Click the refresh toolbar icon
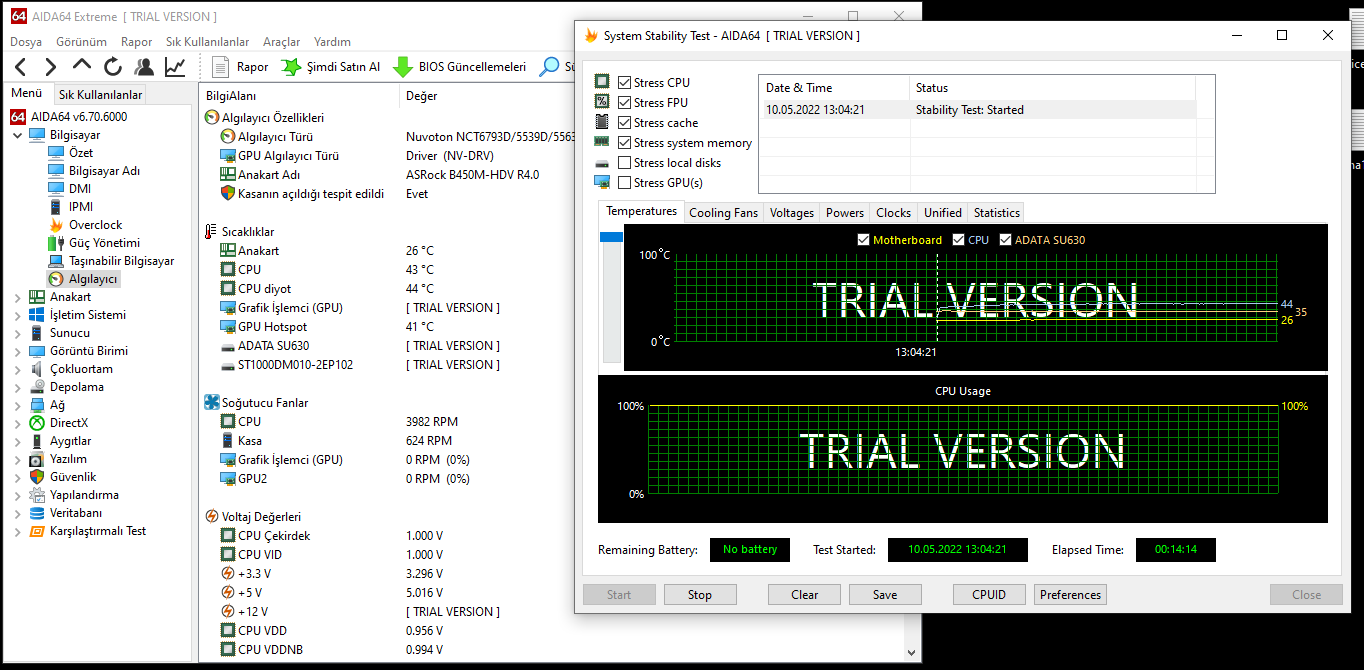The image size is (1364, 670). tap(113, 67)
